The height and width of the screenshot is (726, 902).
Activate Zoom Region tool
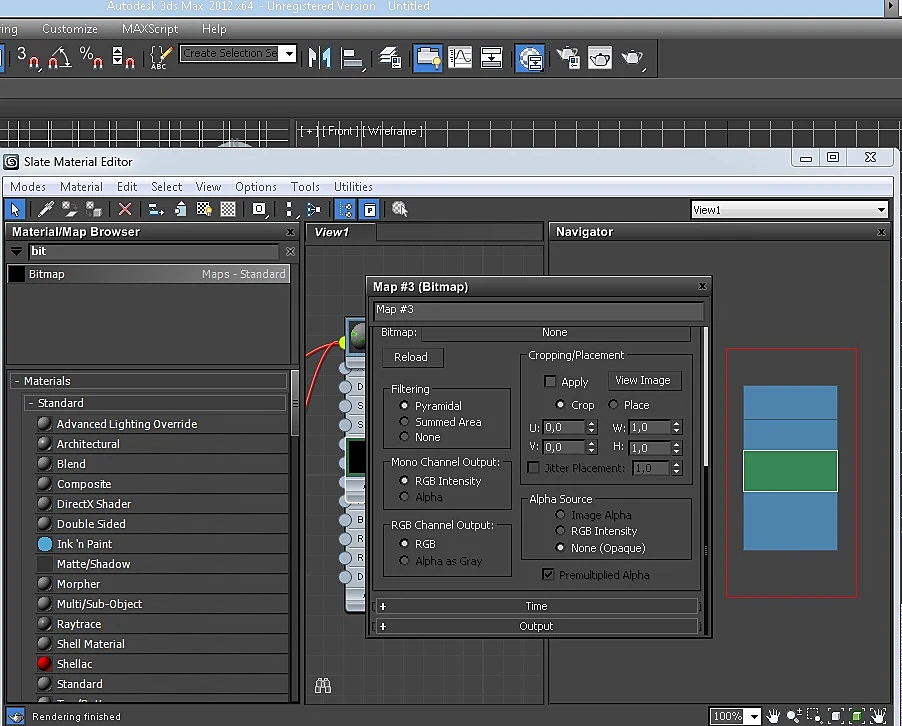coord(815,716)
